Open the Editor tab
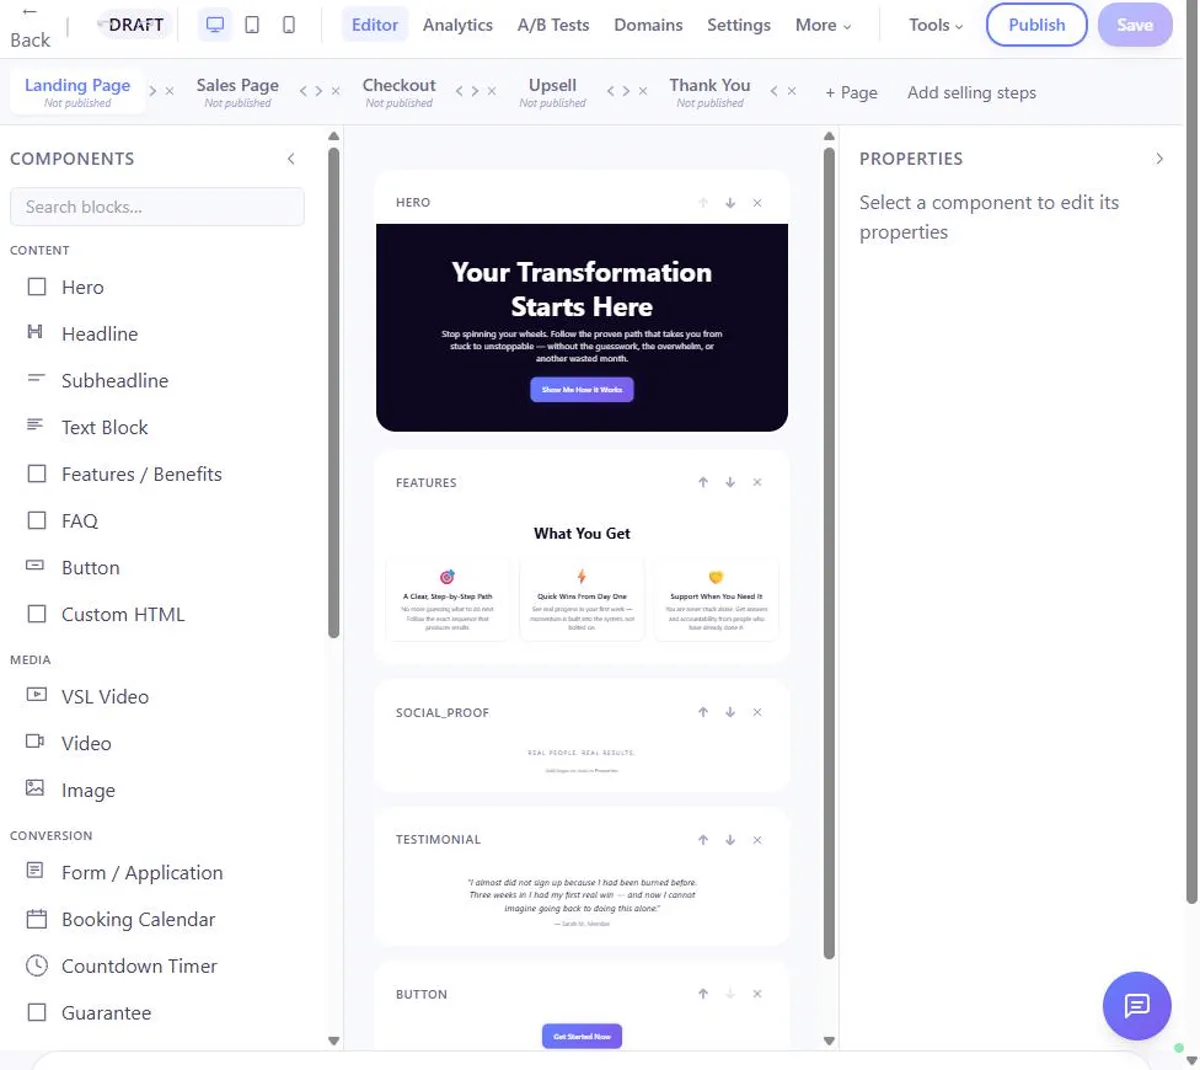Image resolution: width=1200 pixels, height=1070 pixels. point(375,25)
